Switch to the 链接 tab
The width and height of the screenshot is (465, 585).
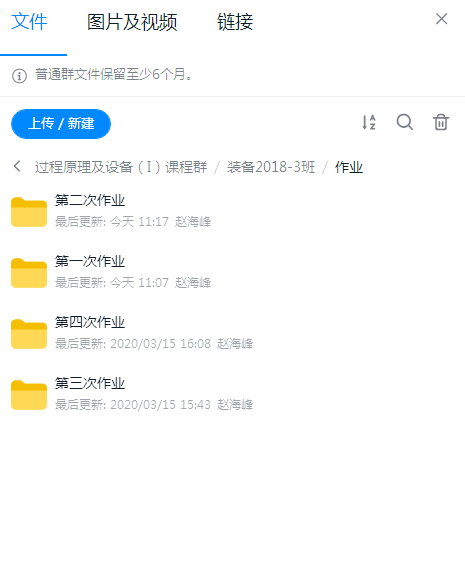point(235,22)
